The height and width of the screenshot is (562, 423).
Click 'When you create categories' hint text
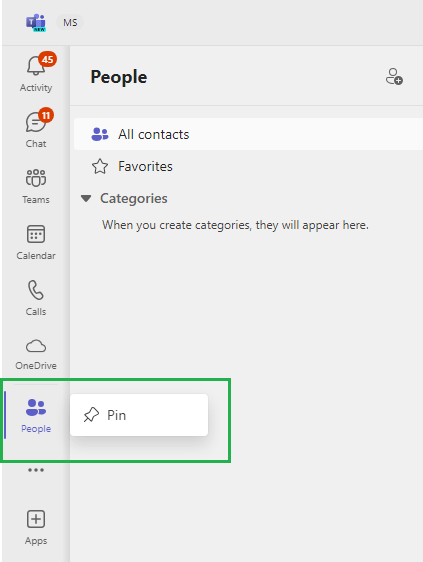click(235, 225)
